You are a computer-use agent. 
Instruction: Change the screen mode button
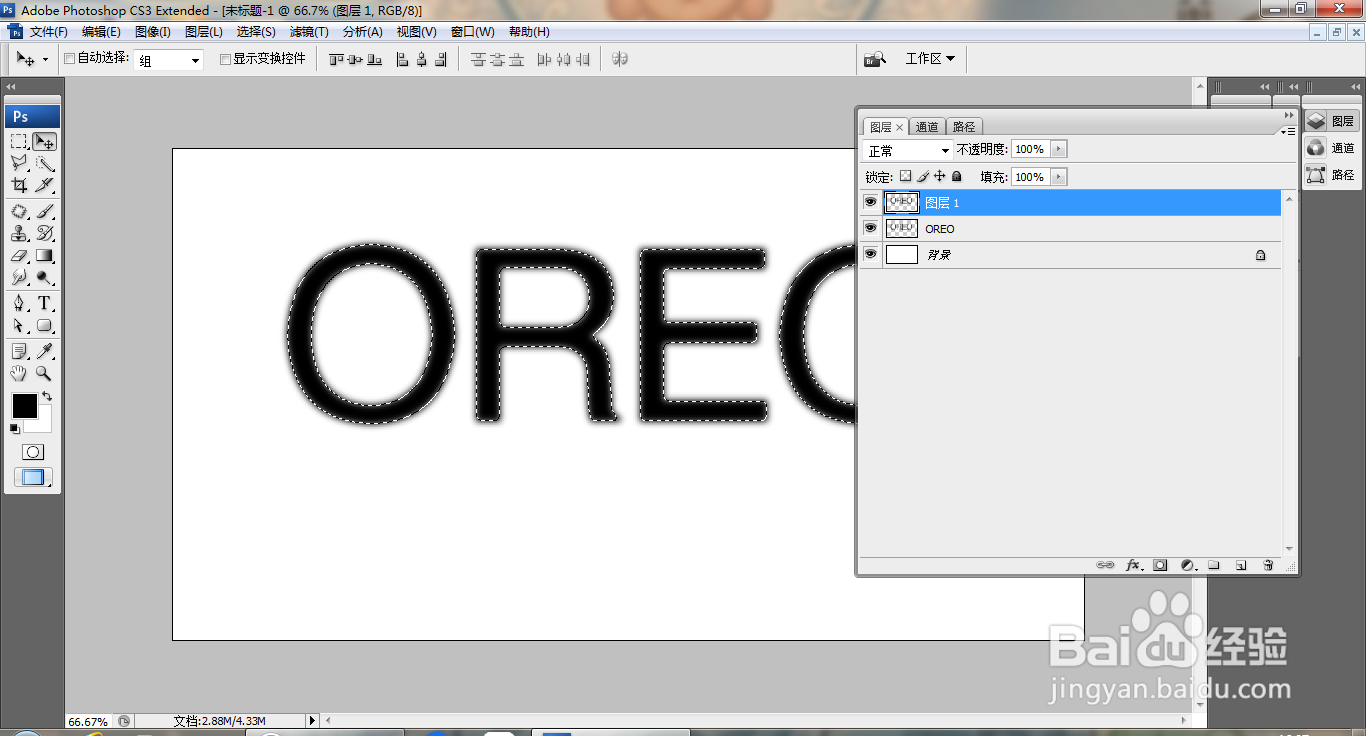click(33, 478)
